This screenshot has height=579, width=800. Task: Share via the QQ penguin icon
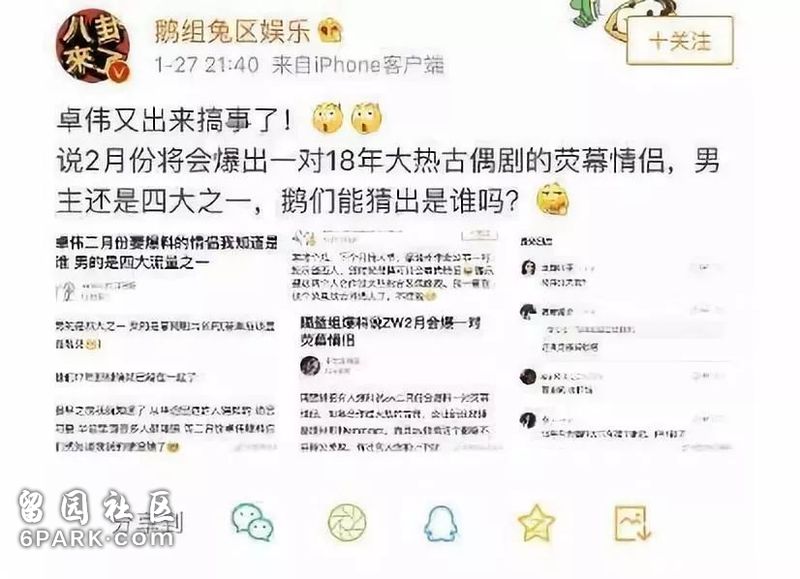click(441, 523)
